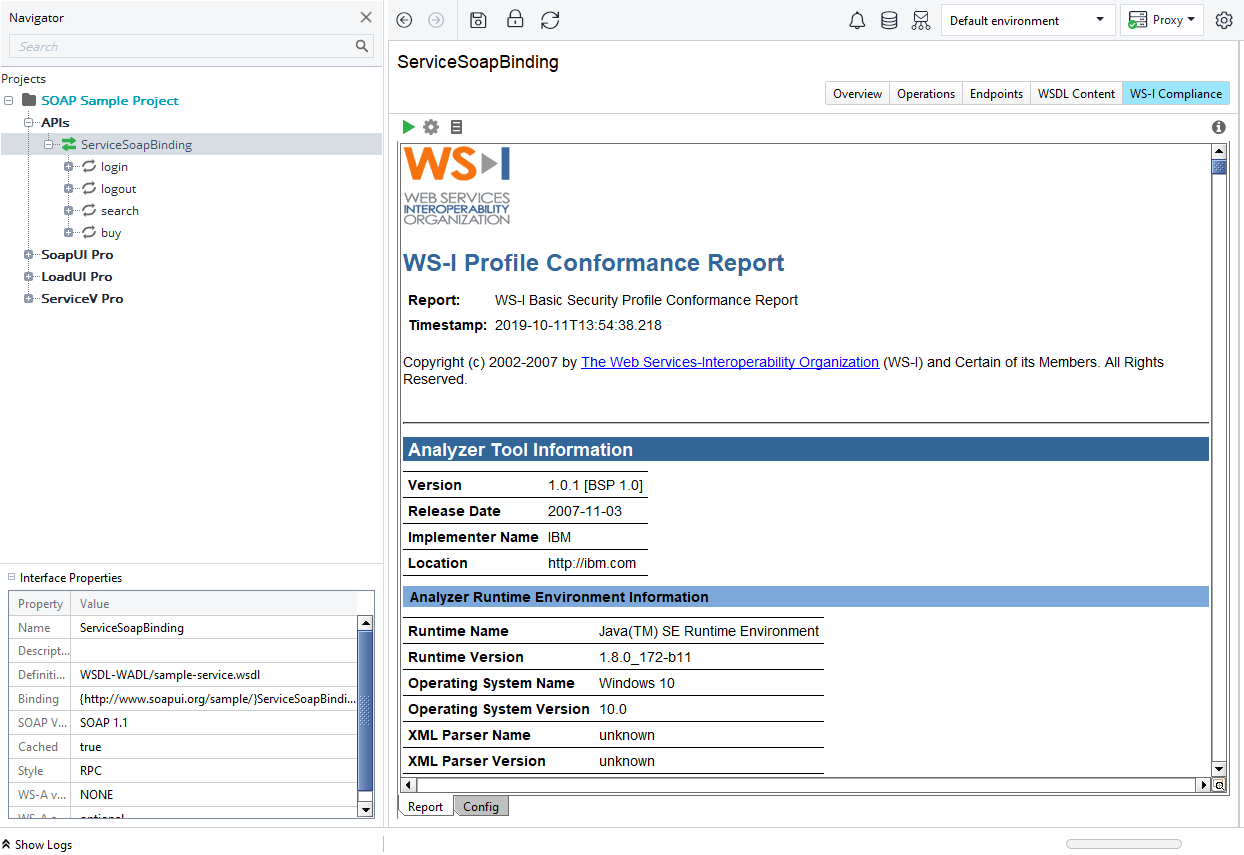
Task: Expand the logout operation node
Action: (x=69, y=188)
